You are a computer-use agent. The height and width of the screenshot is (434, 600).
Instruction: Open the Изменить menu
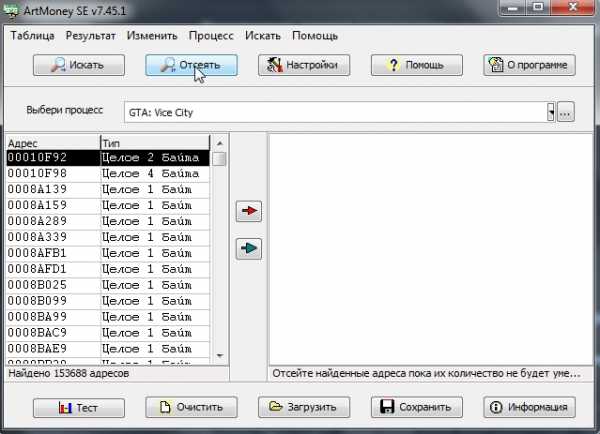pyautogui.click(x=152, y=36)
